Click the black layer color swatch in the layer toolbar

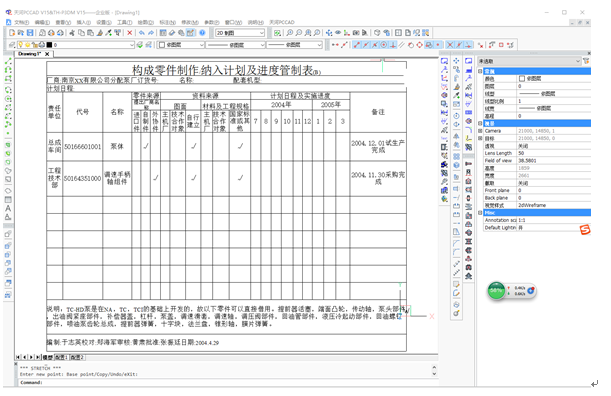[49, 45]
